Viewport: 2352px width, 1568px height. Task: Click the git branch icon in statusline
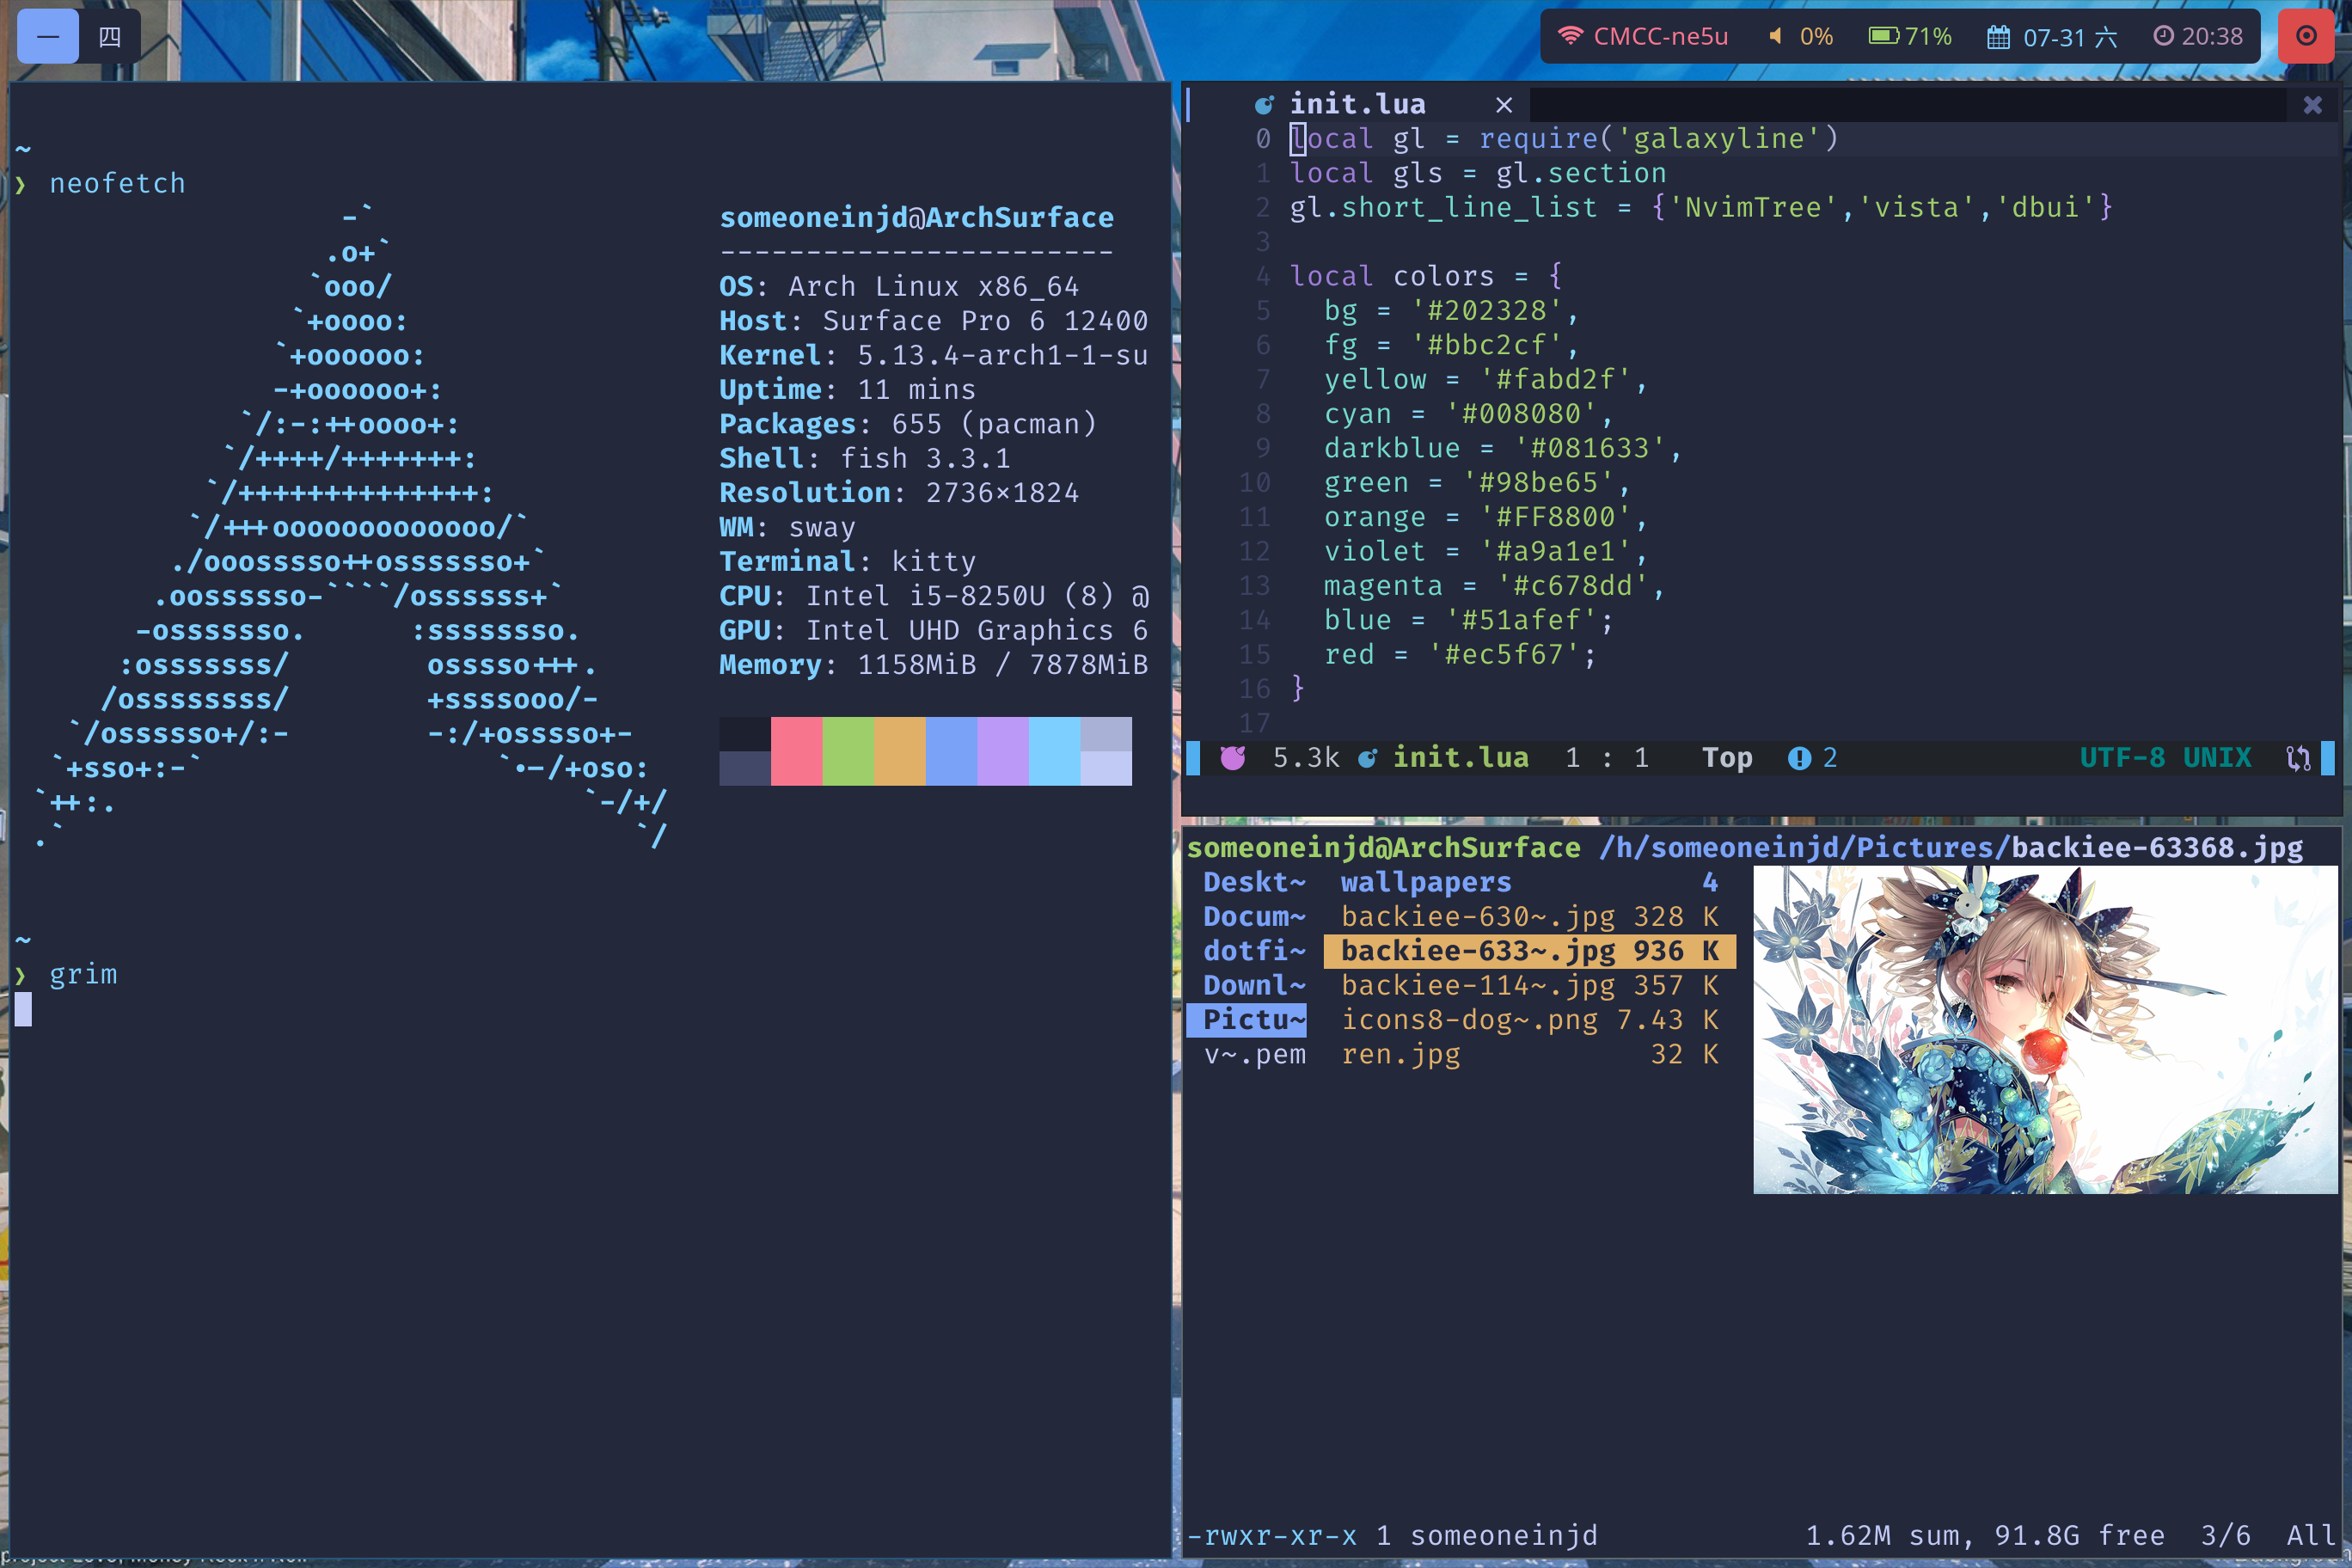[x=2297, y=758]
